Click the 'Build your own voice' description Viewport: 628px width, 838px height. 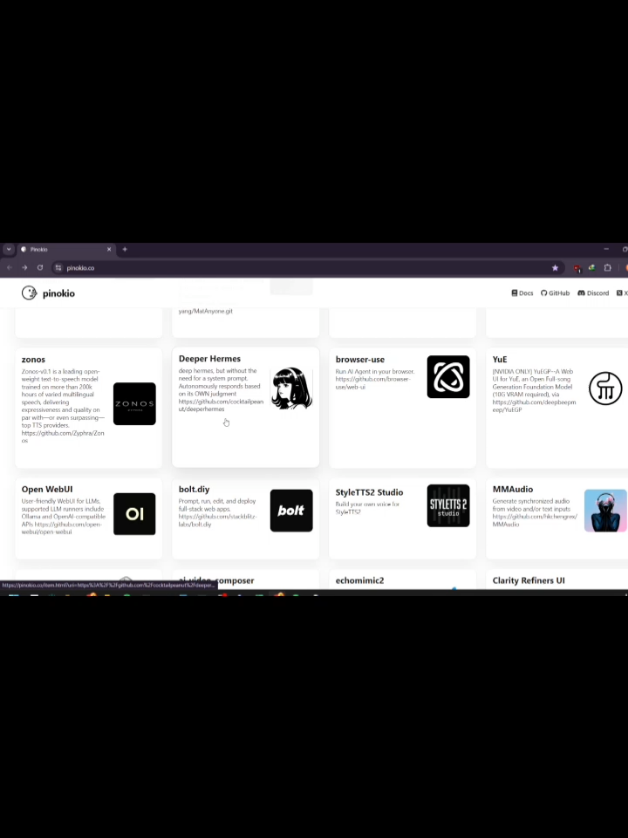pos(367,508)
